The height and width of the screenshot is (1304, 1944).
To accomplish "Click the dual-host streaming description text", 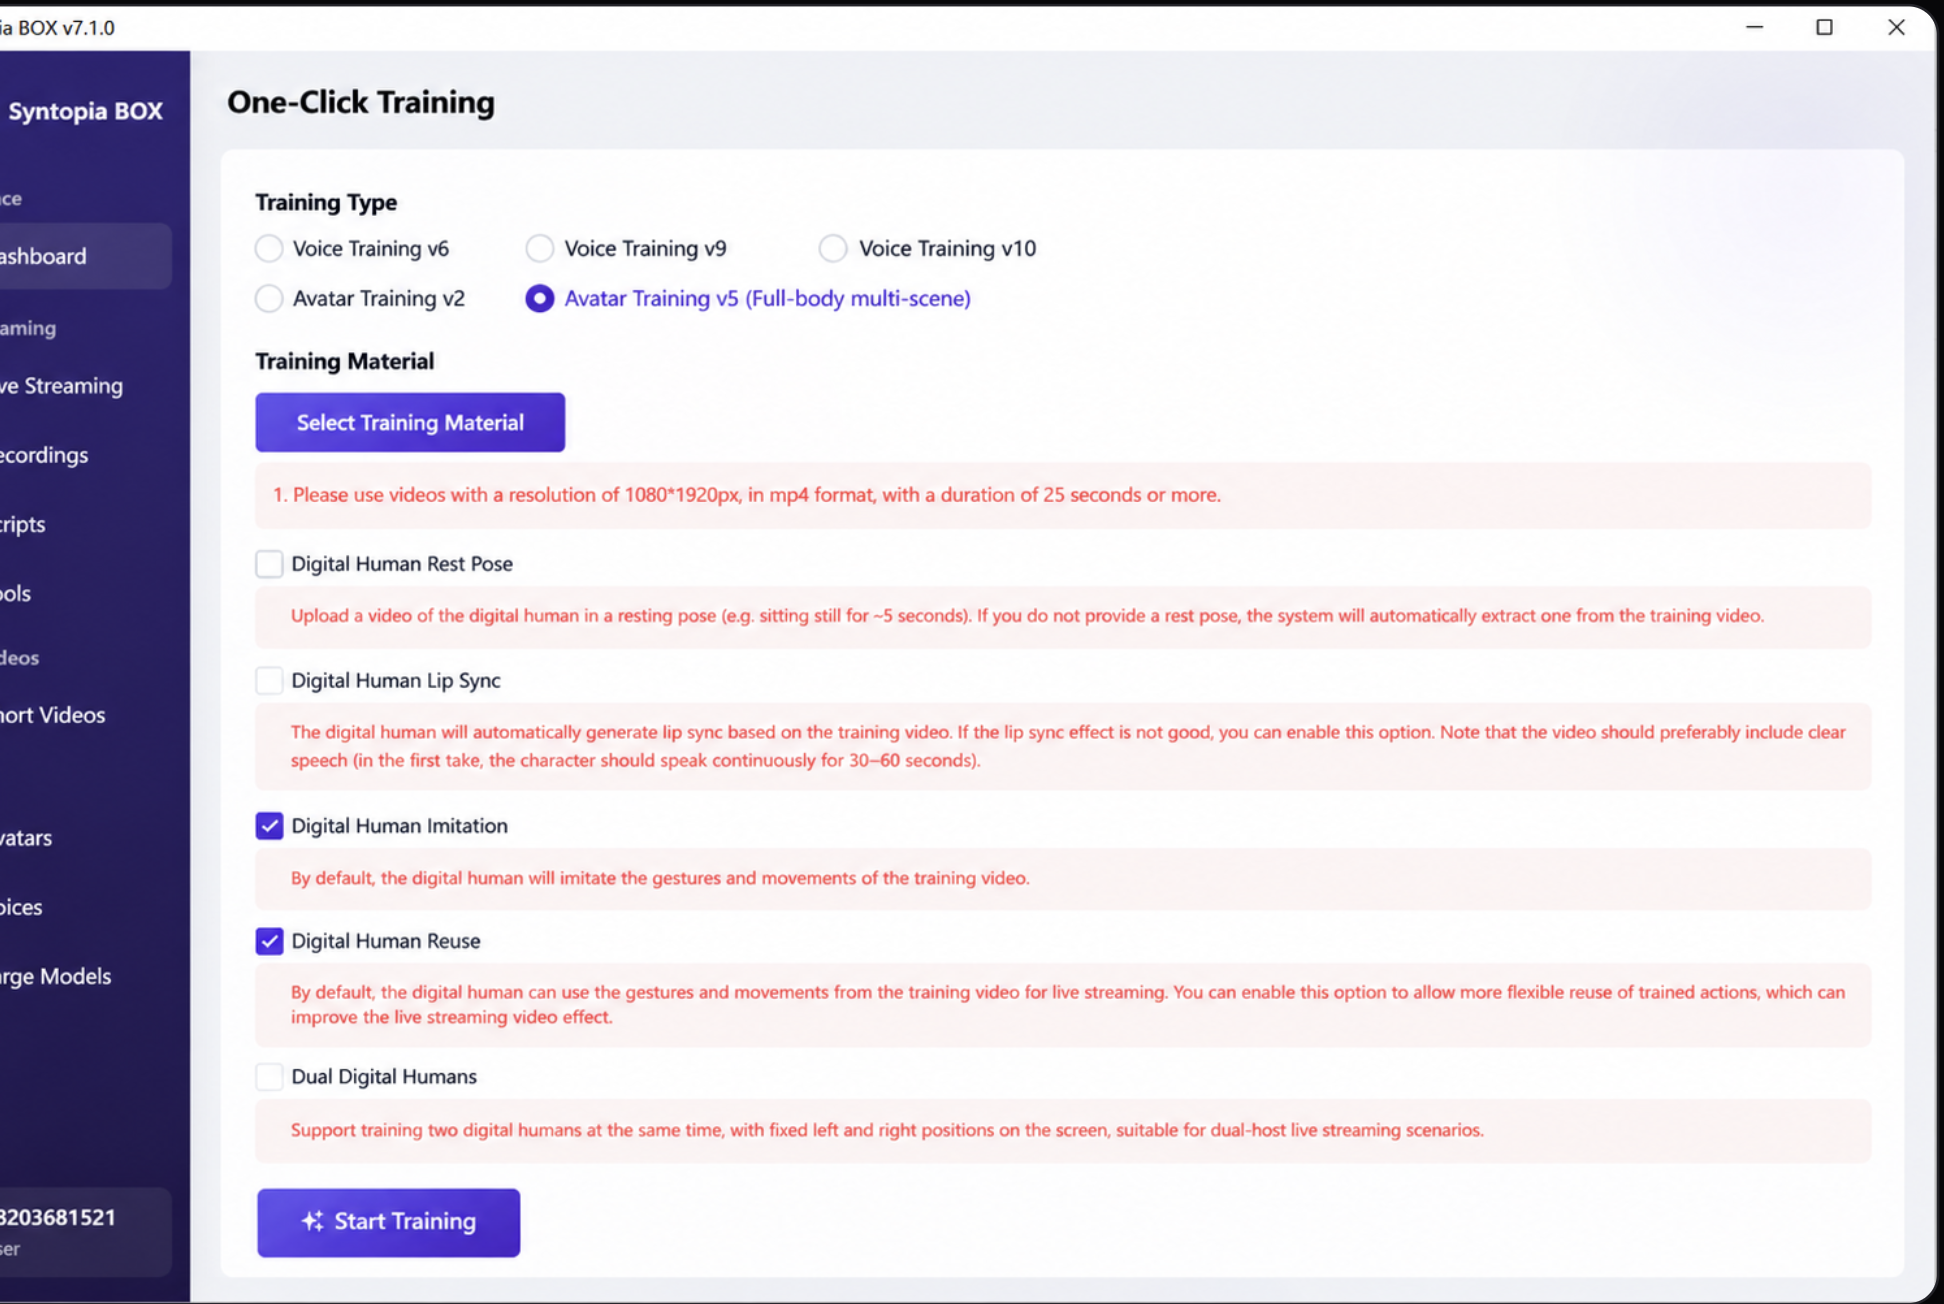I will 887,1130.
